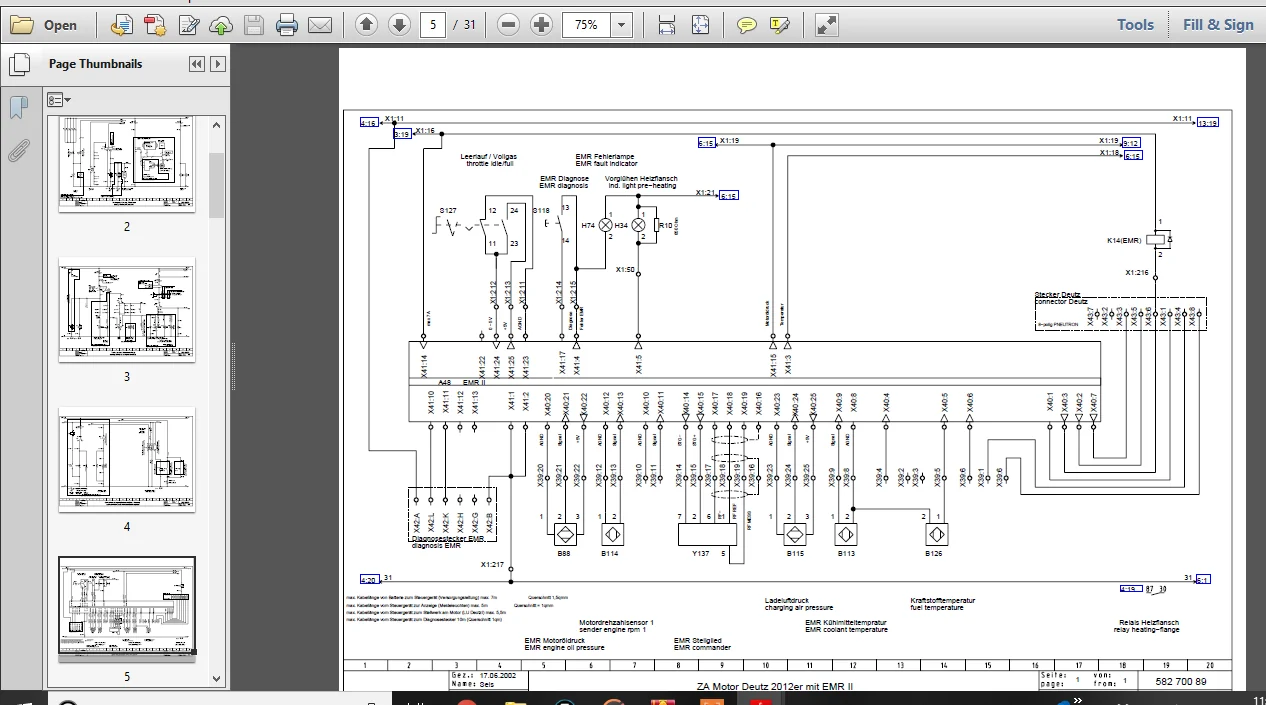Open the Tools pane
Image resolution: width=1266 pixels, height=705 pixels.
tap(1135, 25)
